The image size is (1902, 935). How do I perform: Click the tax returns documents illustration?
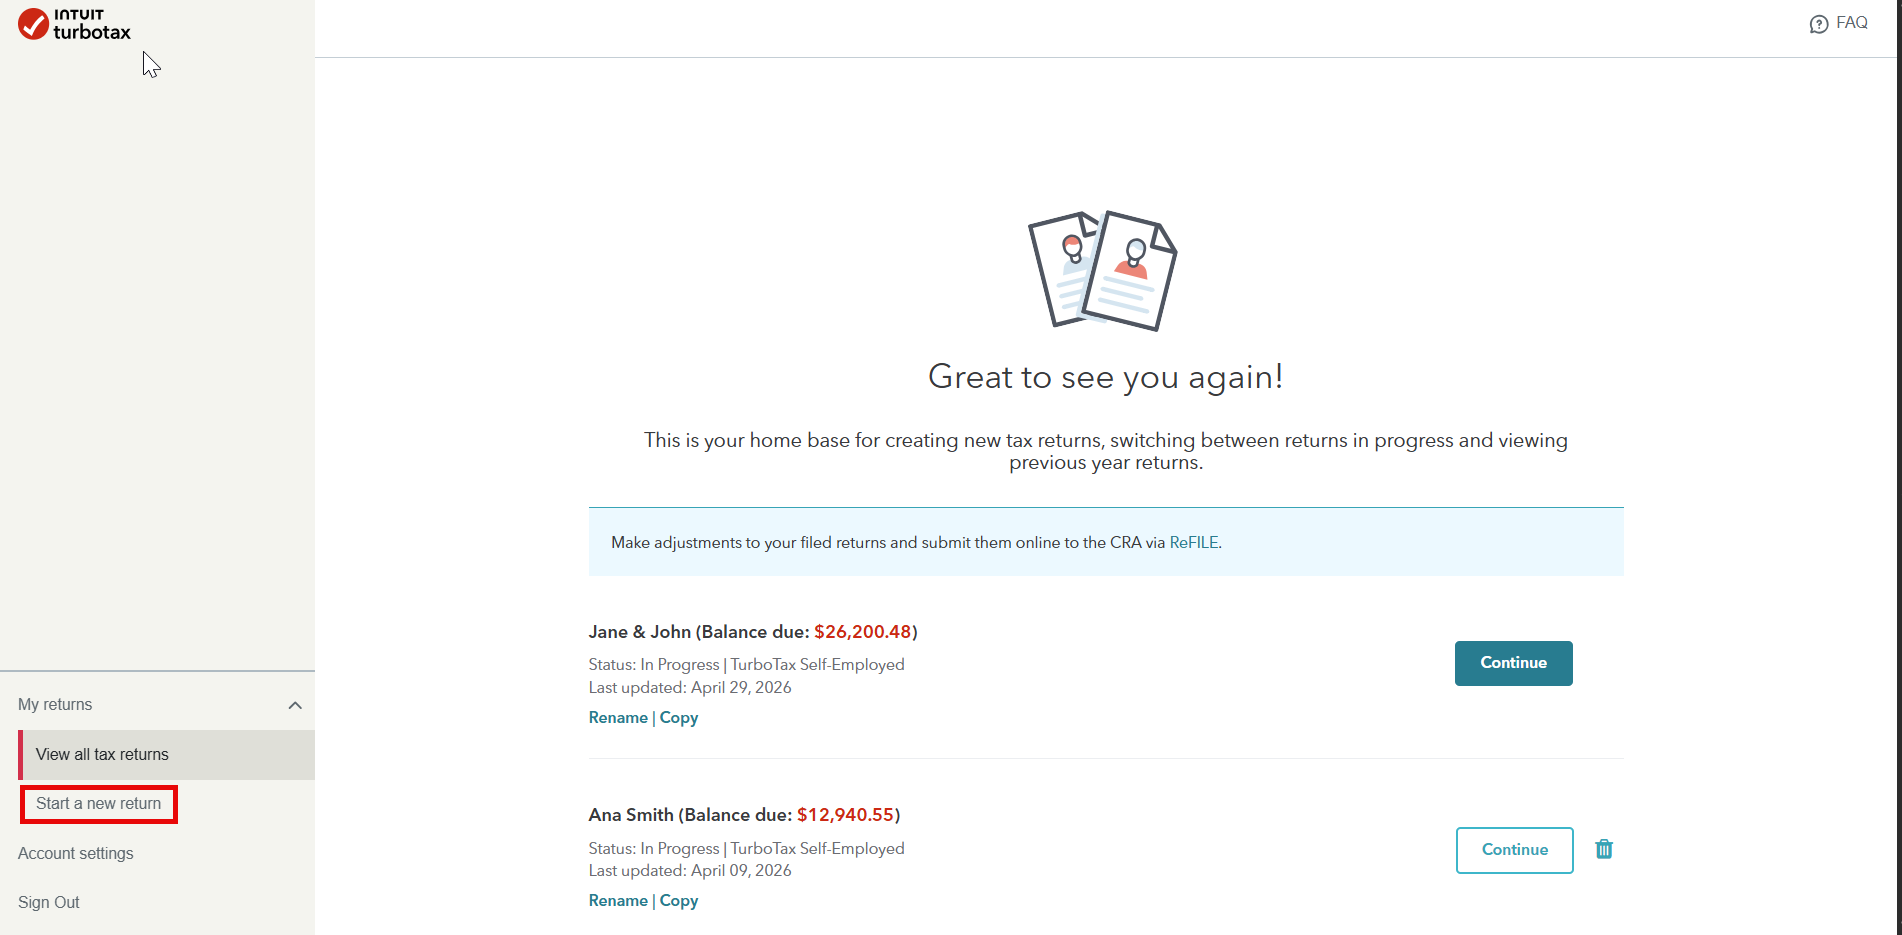[x=1103, y=270]
